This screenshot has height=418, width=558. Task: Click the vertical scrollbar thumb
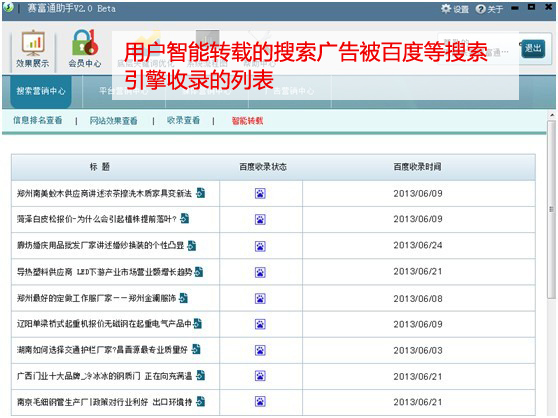pyautogui.click(x=552, y=209)
